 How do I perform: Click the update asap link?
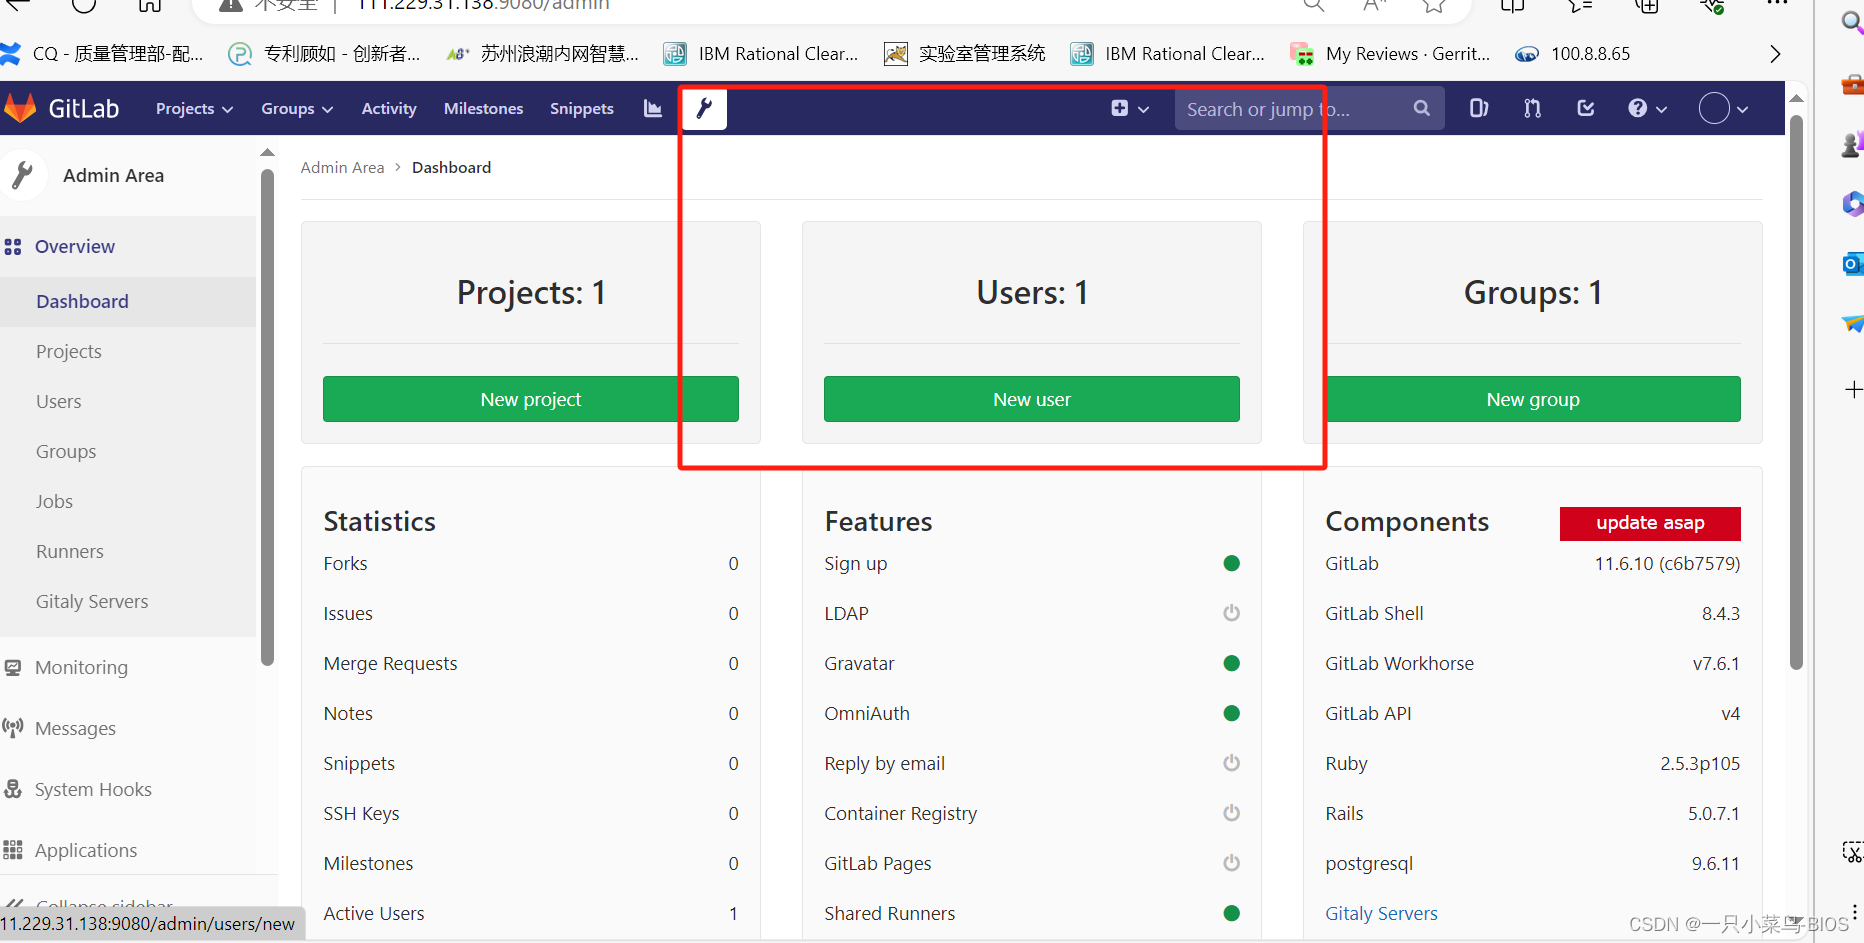1649,523
